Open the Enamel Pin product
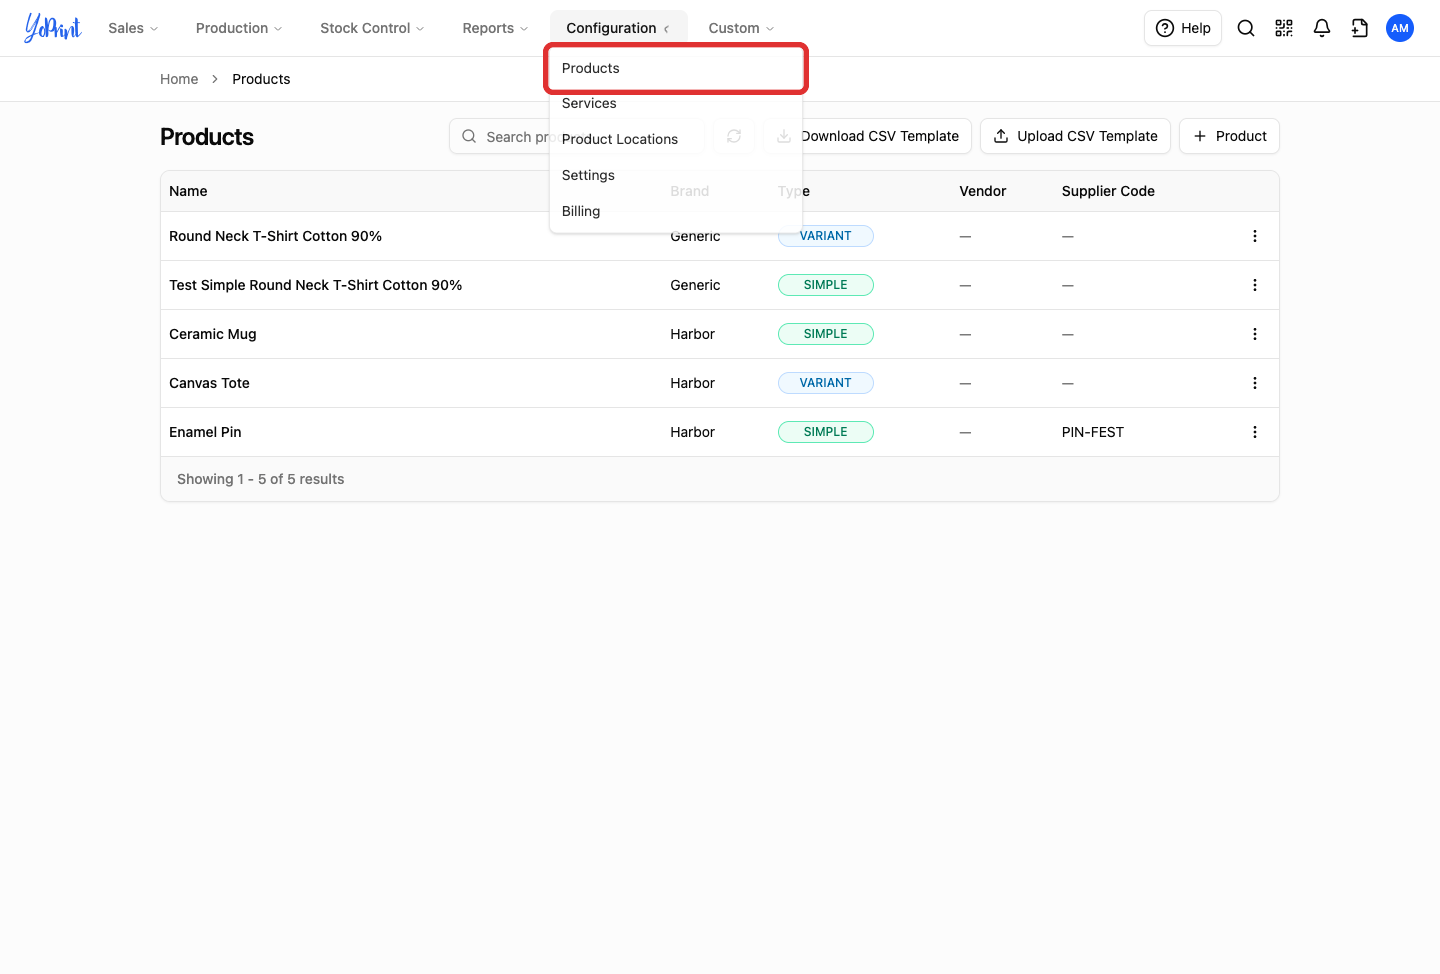The width and height of the screenshot is (1440, 974). coord(205,432)
